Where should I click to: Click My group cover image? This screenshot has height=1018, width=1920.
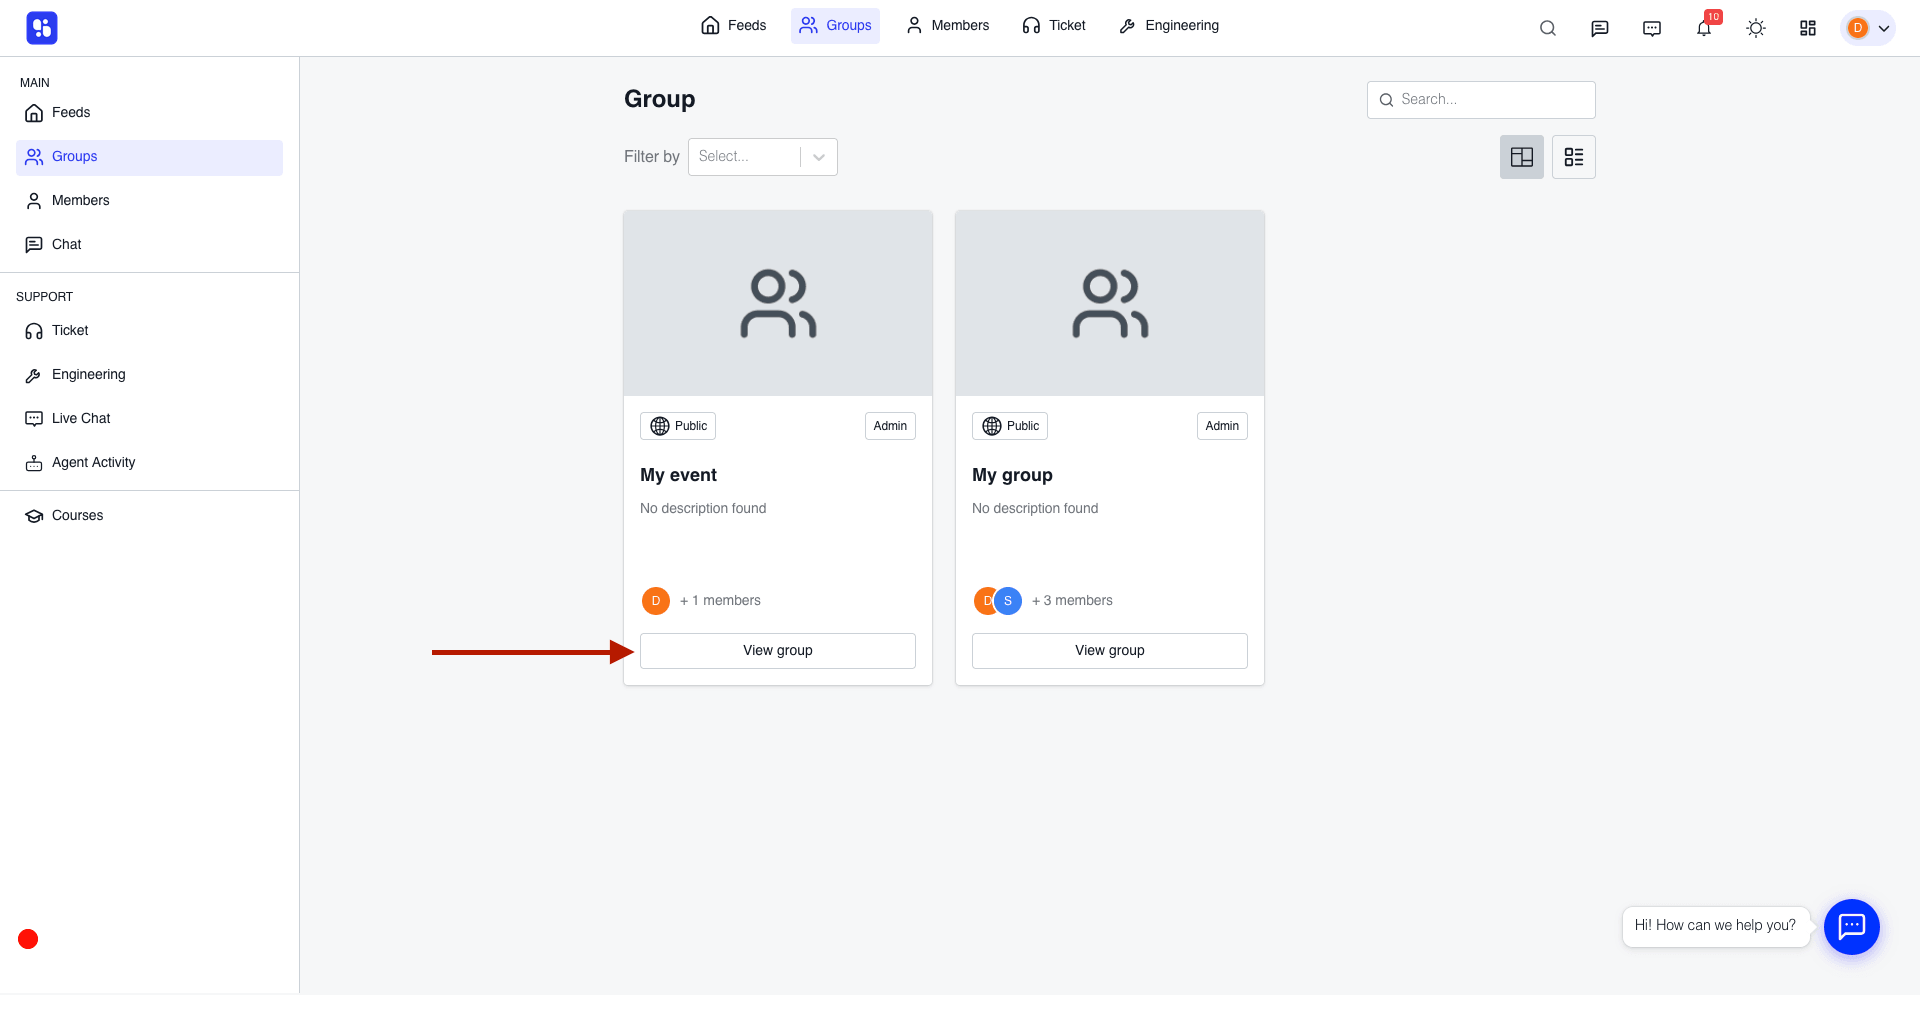pyautogui.click(x=1110, y=303)
